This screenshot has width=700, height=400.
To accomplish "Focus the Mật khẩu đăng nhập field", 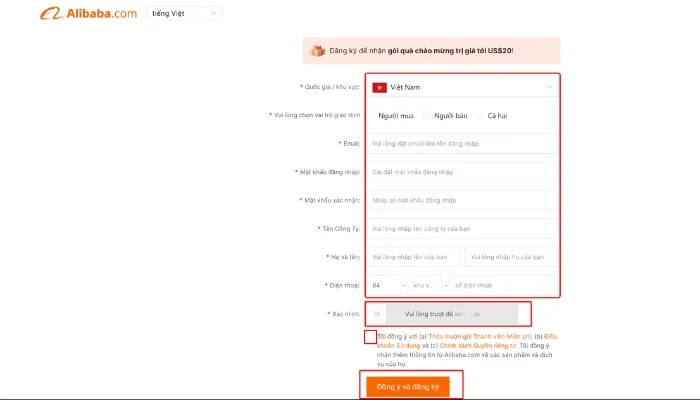I will 462,172.
